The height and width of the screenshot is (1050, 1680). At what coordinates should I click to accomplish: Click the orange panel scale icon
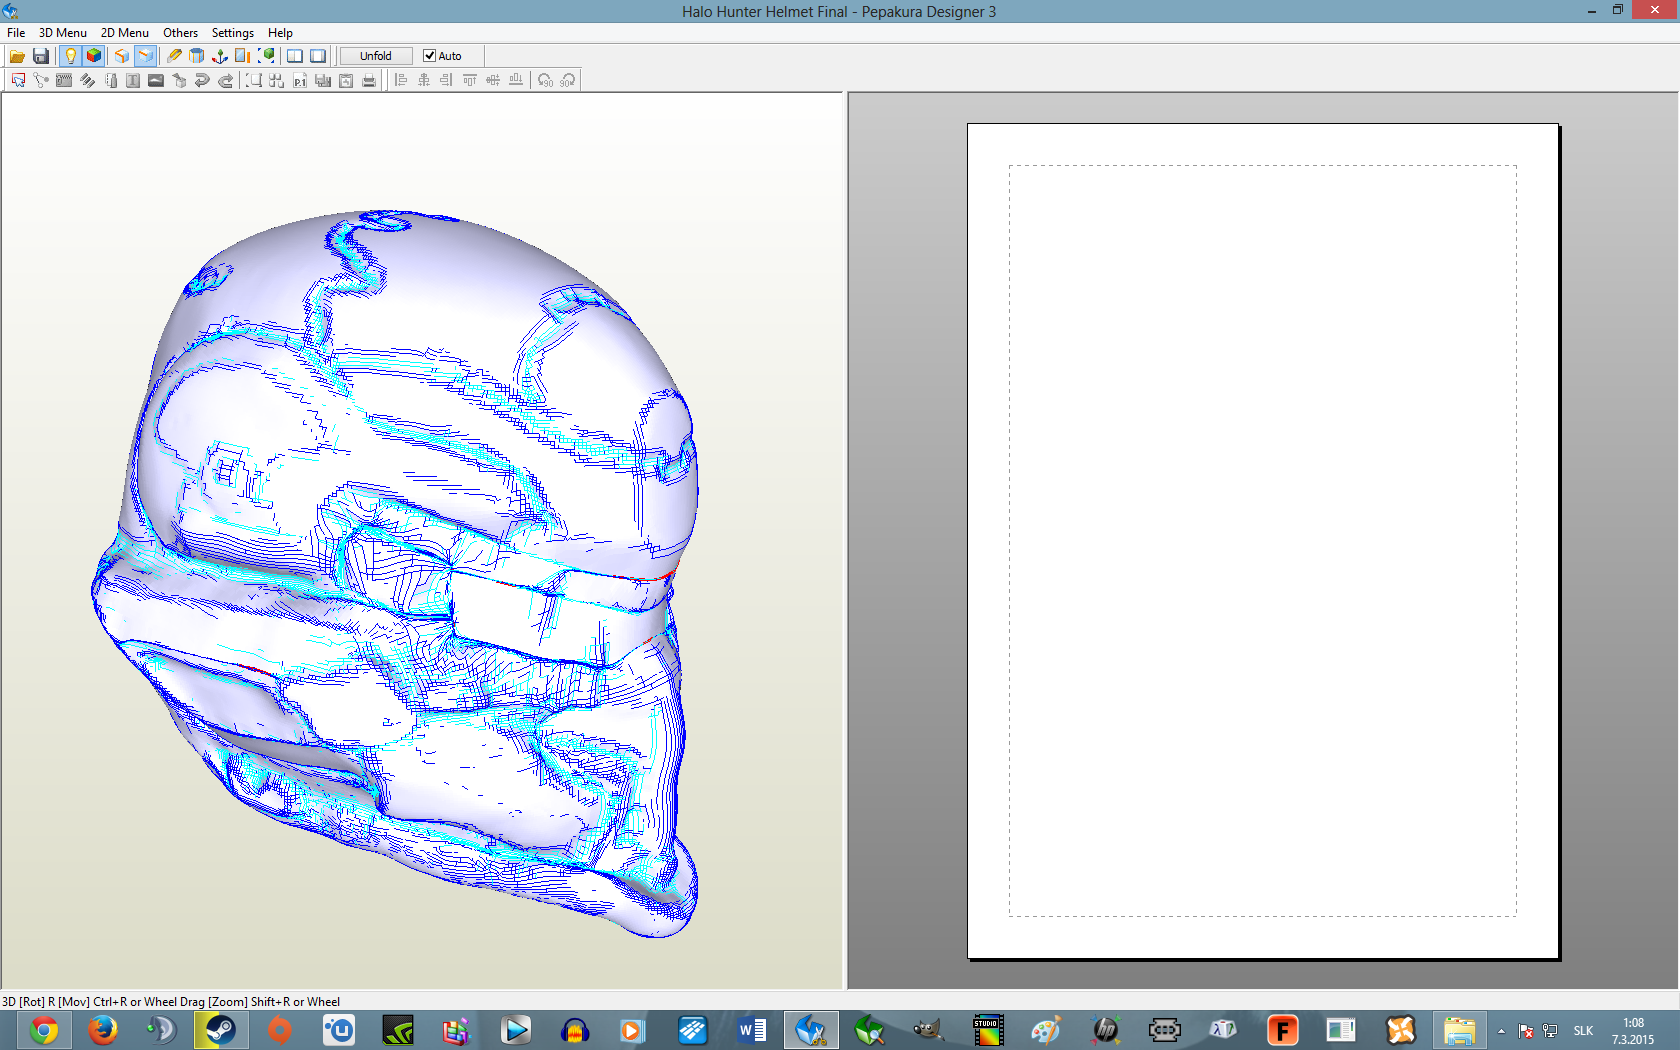click(x=243, y=56)
